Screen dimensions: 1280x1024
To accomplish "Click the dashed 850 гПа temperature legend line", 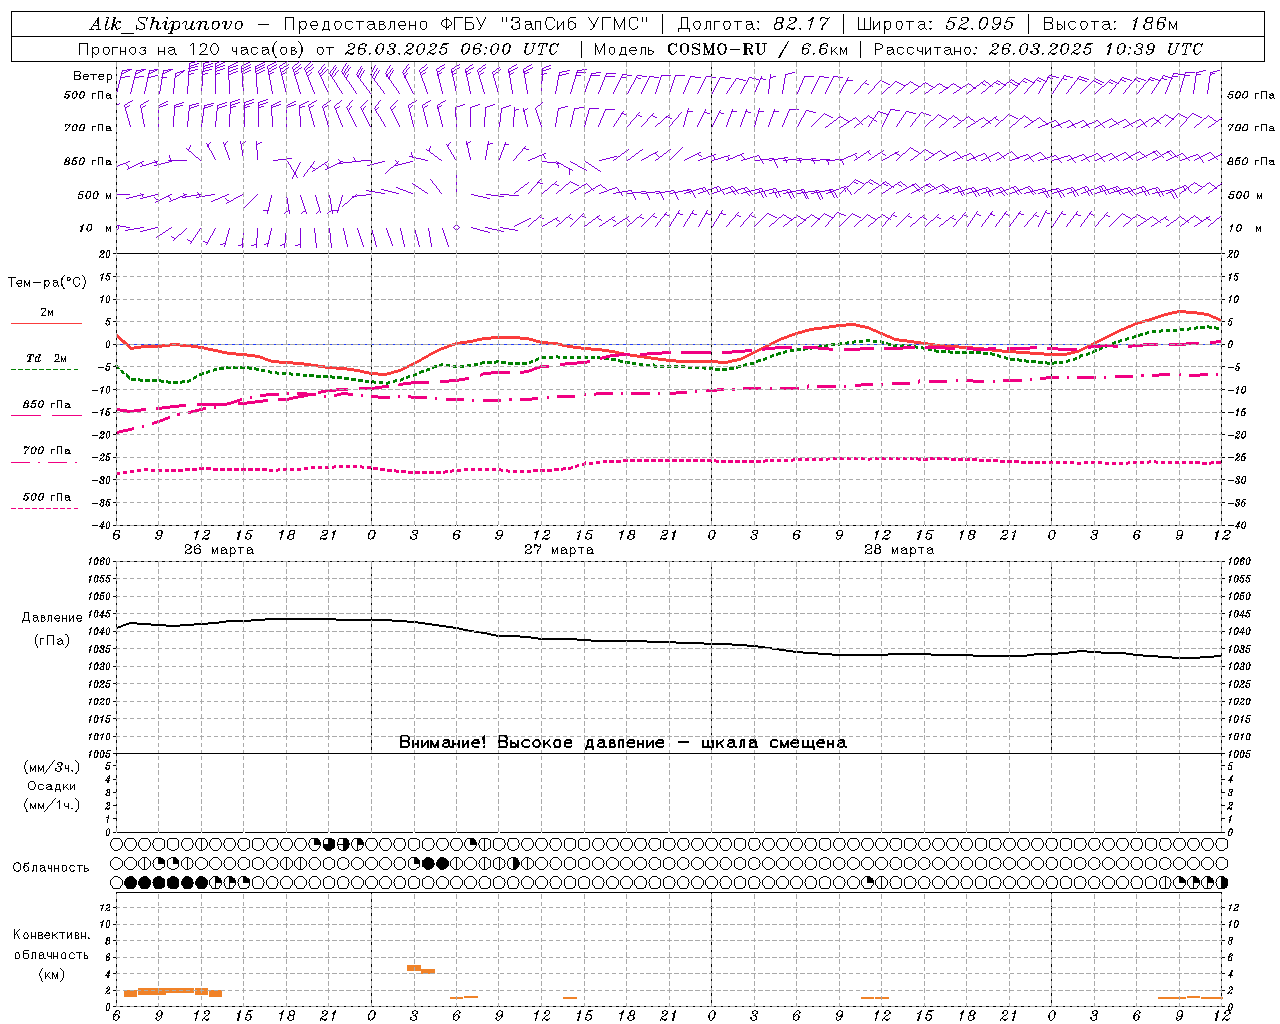I will [45, 415].
